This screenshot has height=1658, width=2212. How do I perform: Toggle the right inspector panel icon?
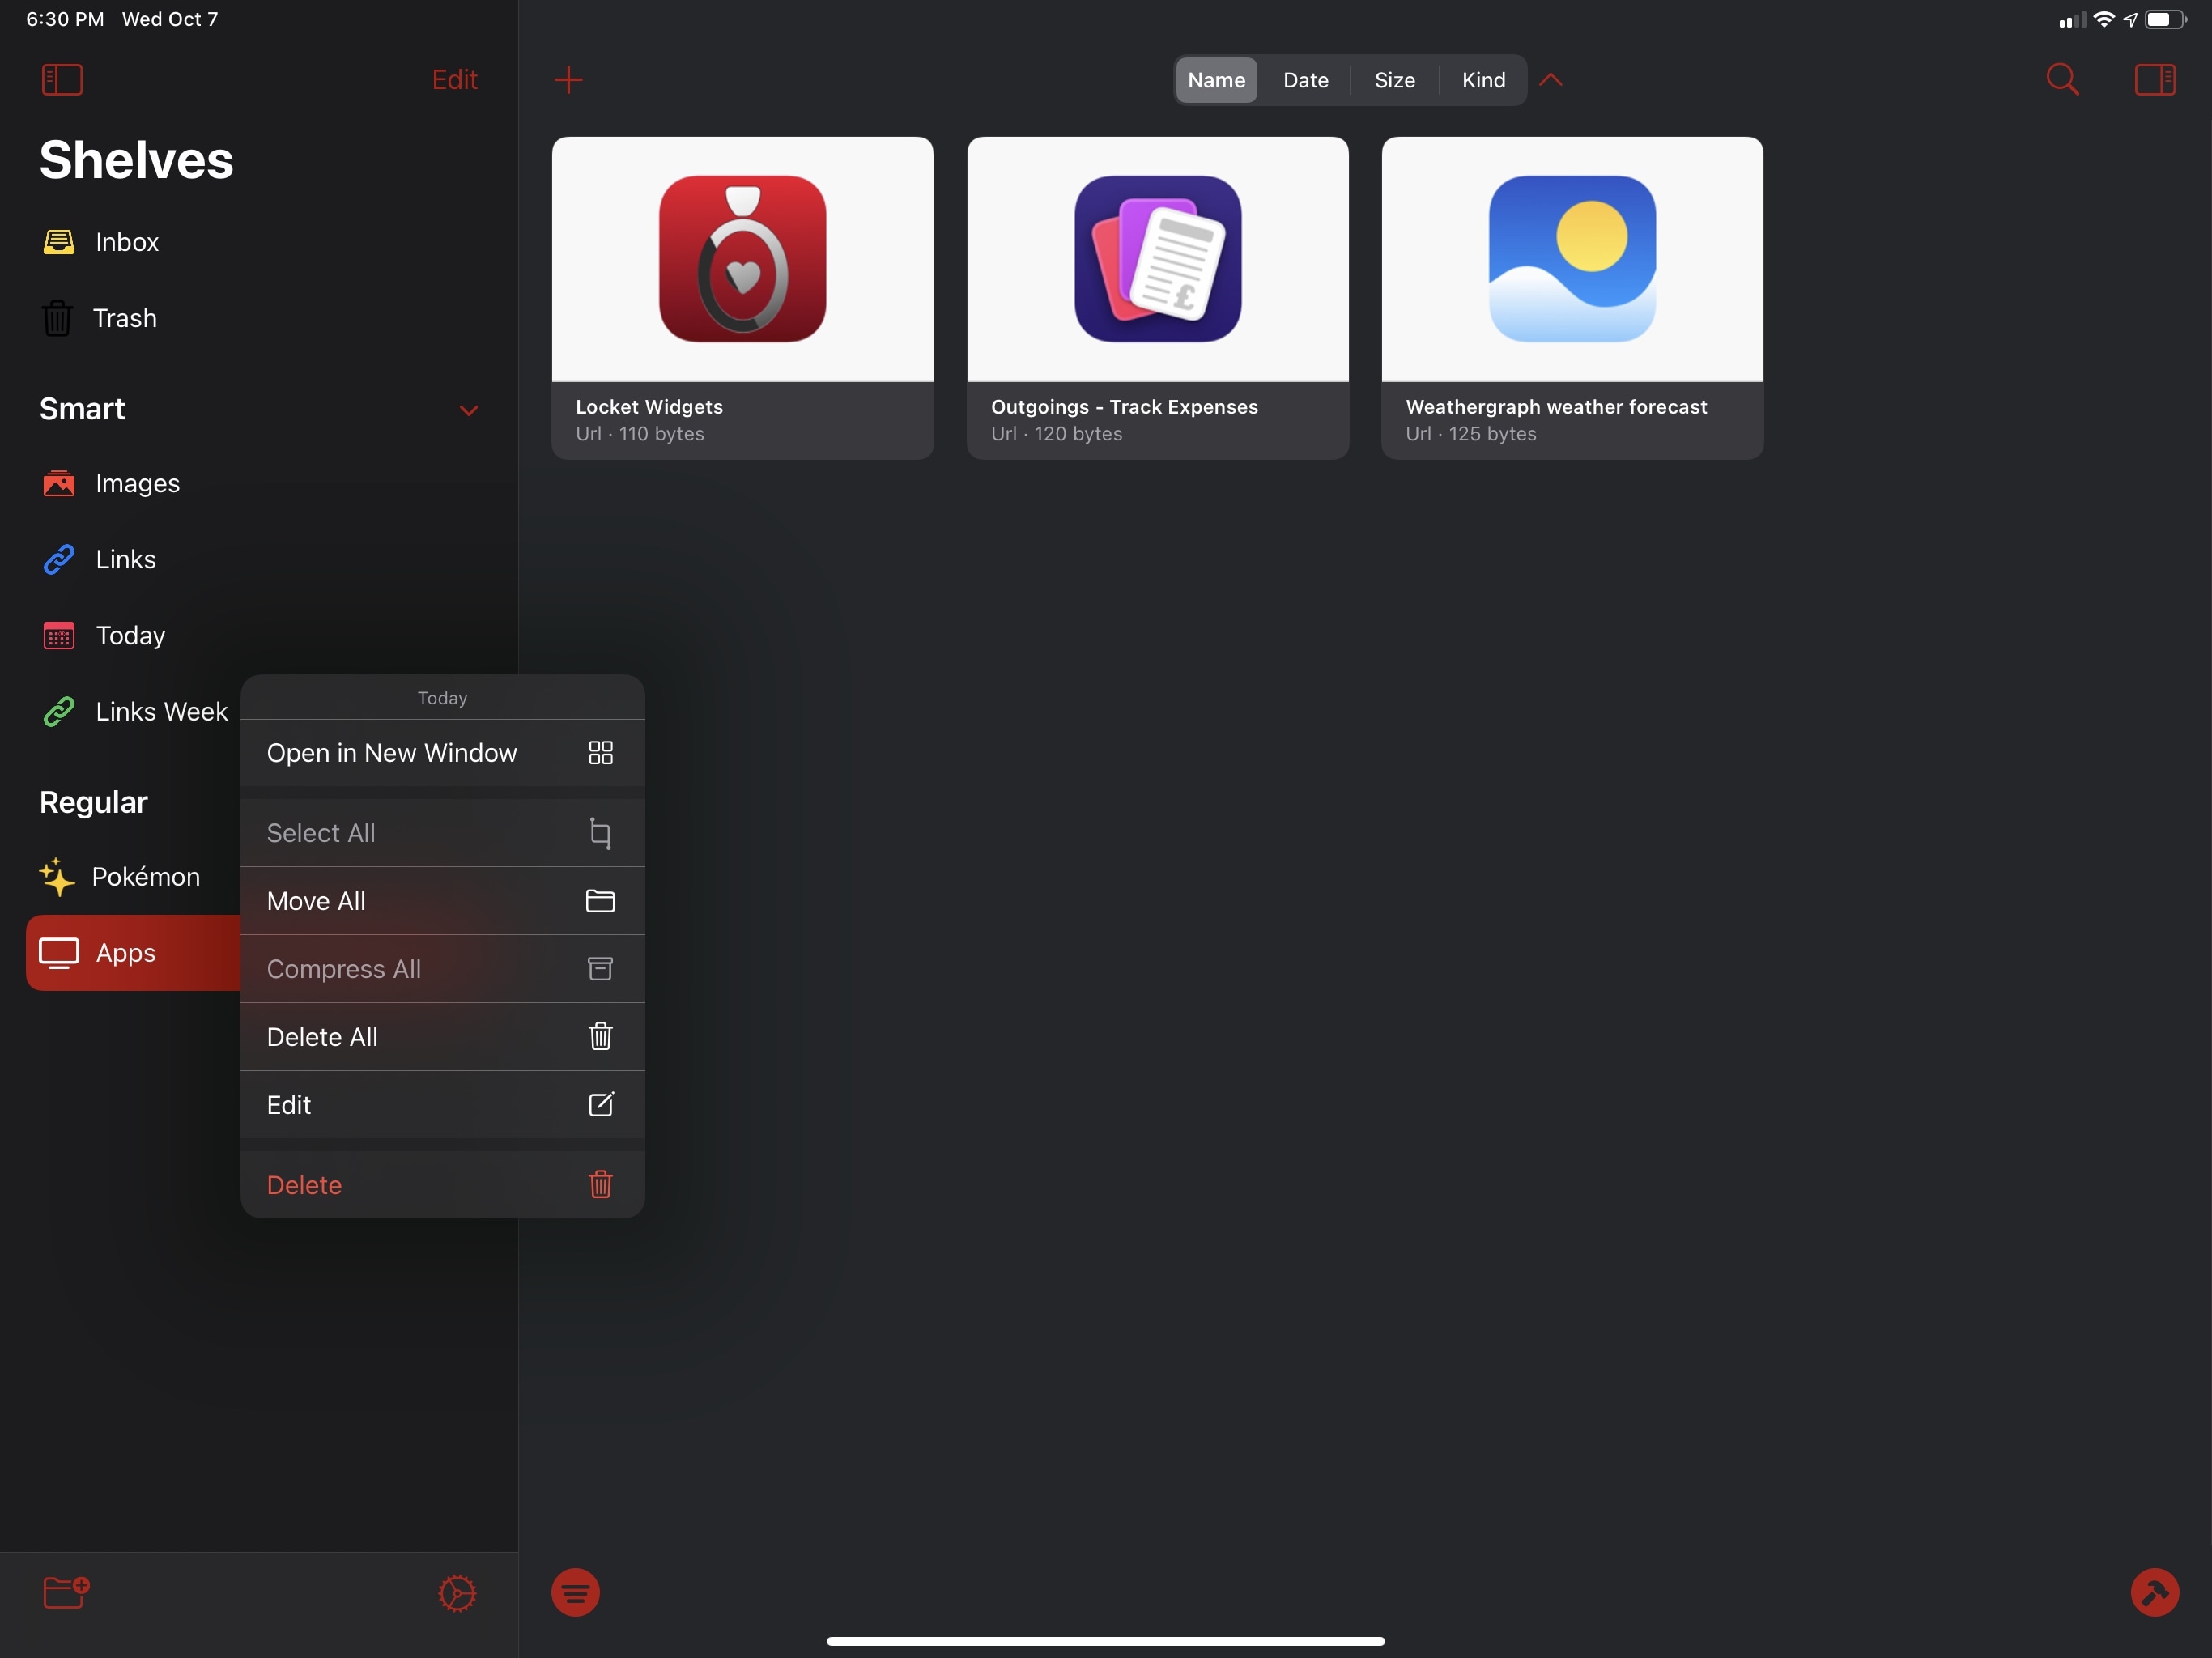pyautogui.click(x=2154, y=80)
